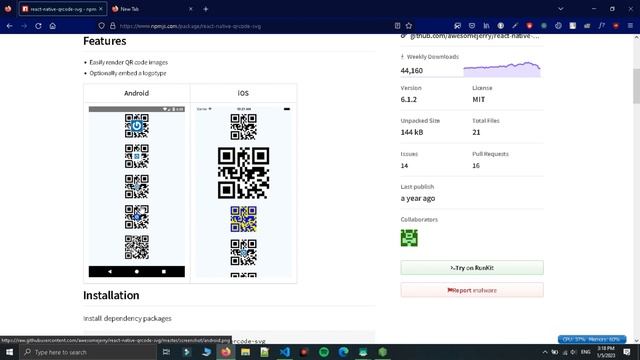640x360 pixels.
Task: Open the color picker eyedropper extension
Action: [x=515, y=26]
